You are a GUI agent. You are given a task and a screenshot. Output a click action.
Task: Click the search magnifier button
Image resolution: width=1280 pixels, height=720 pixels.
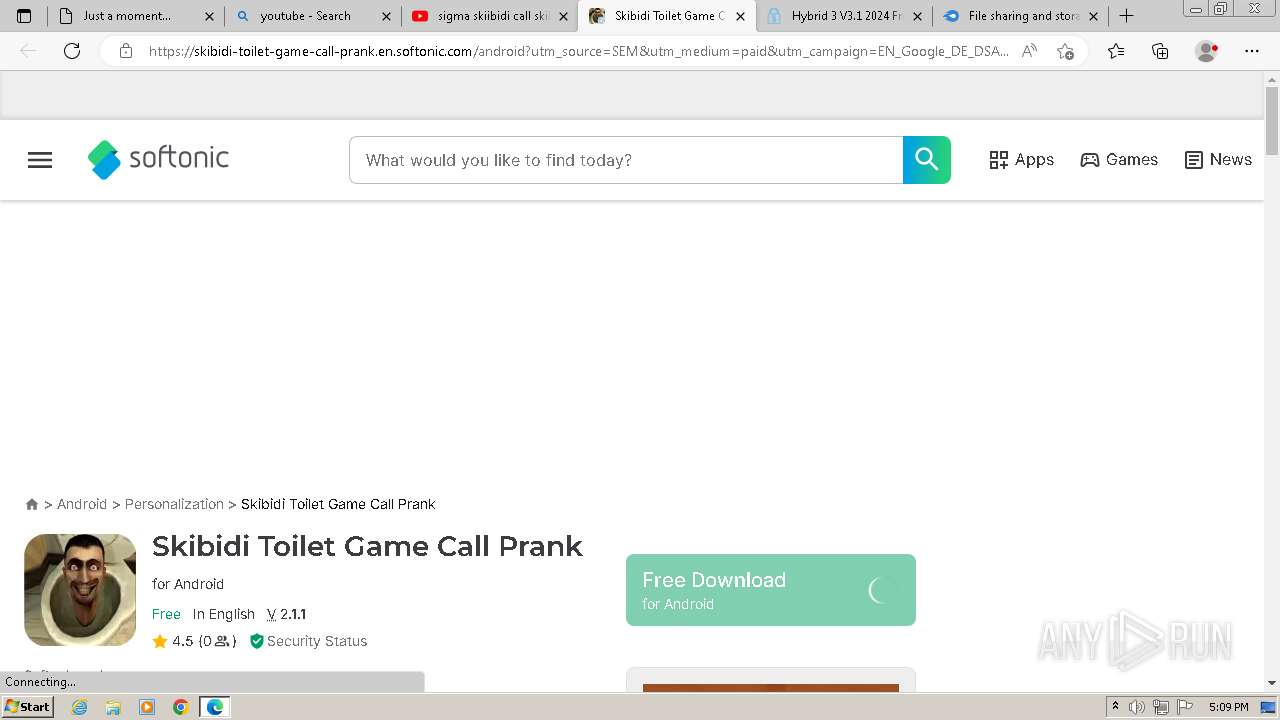tap(927, 160)
